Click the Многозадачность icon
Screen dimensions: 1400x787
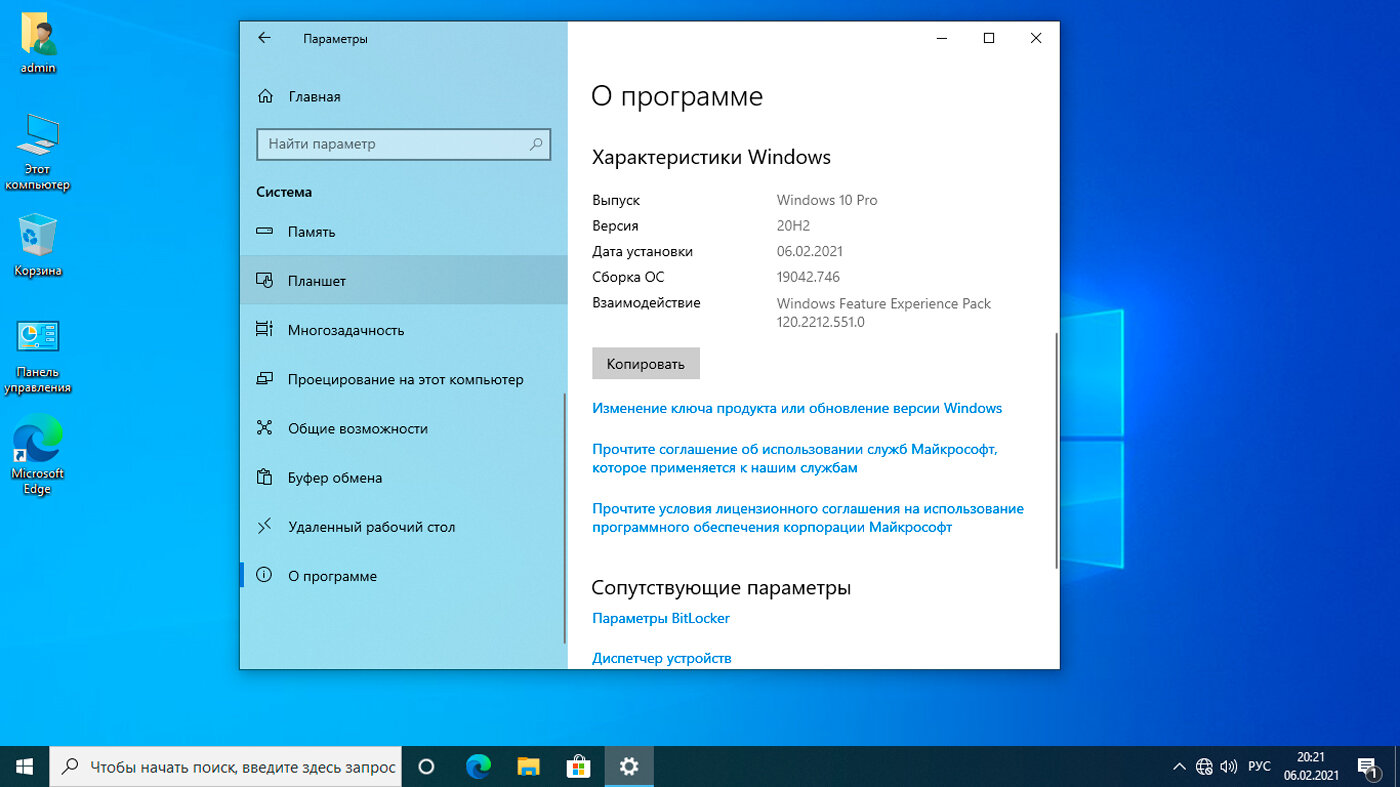coord(264,330)
